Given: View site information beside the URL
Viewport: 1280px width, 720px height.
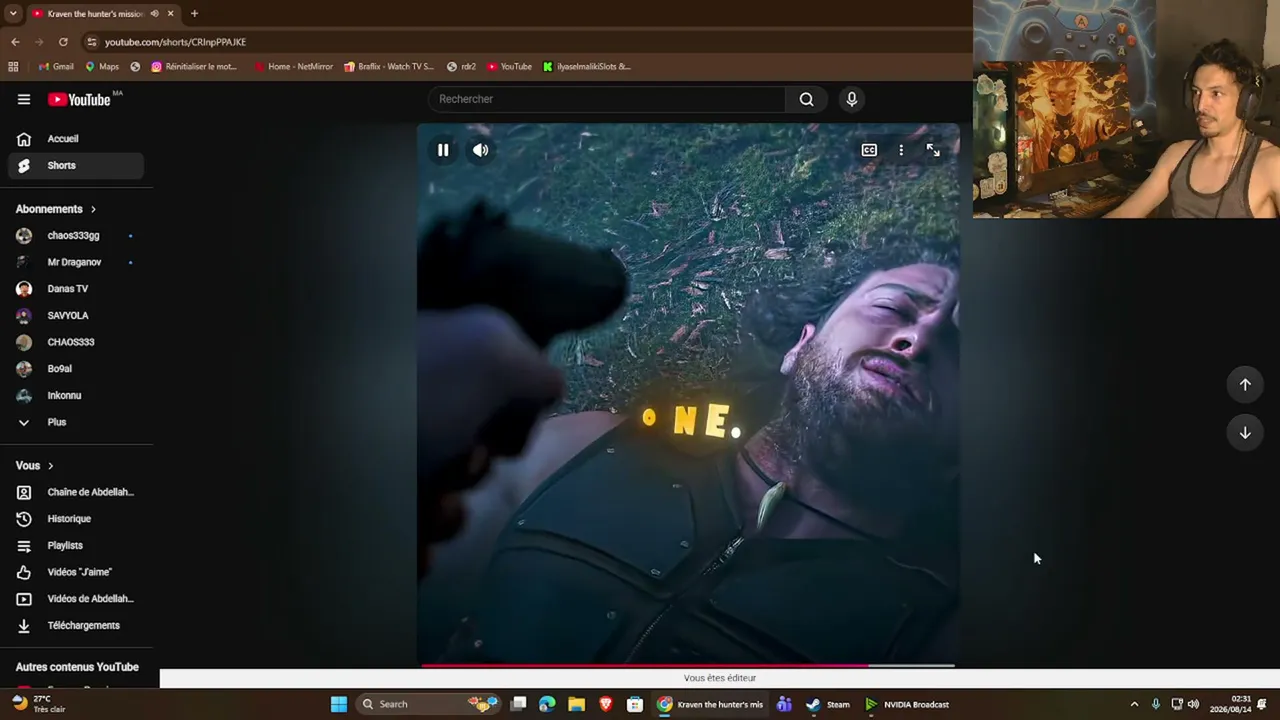Looking at the screenshot, I should coord(92,42).
